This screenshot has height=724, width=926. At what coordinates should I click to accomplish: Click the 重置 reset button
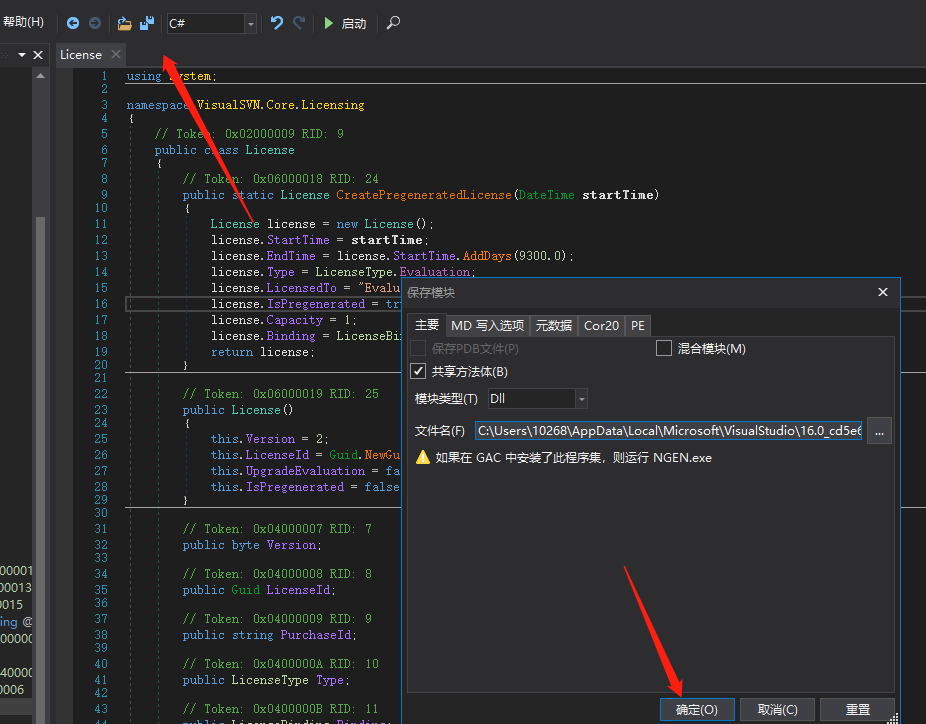point(857,709)
